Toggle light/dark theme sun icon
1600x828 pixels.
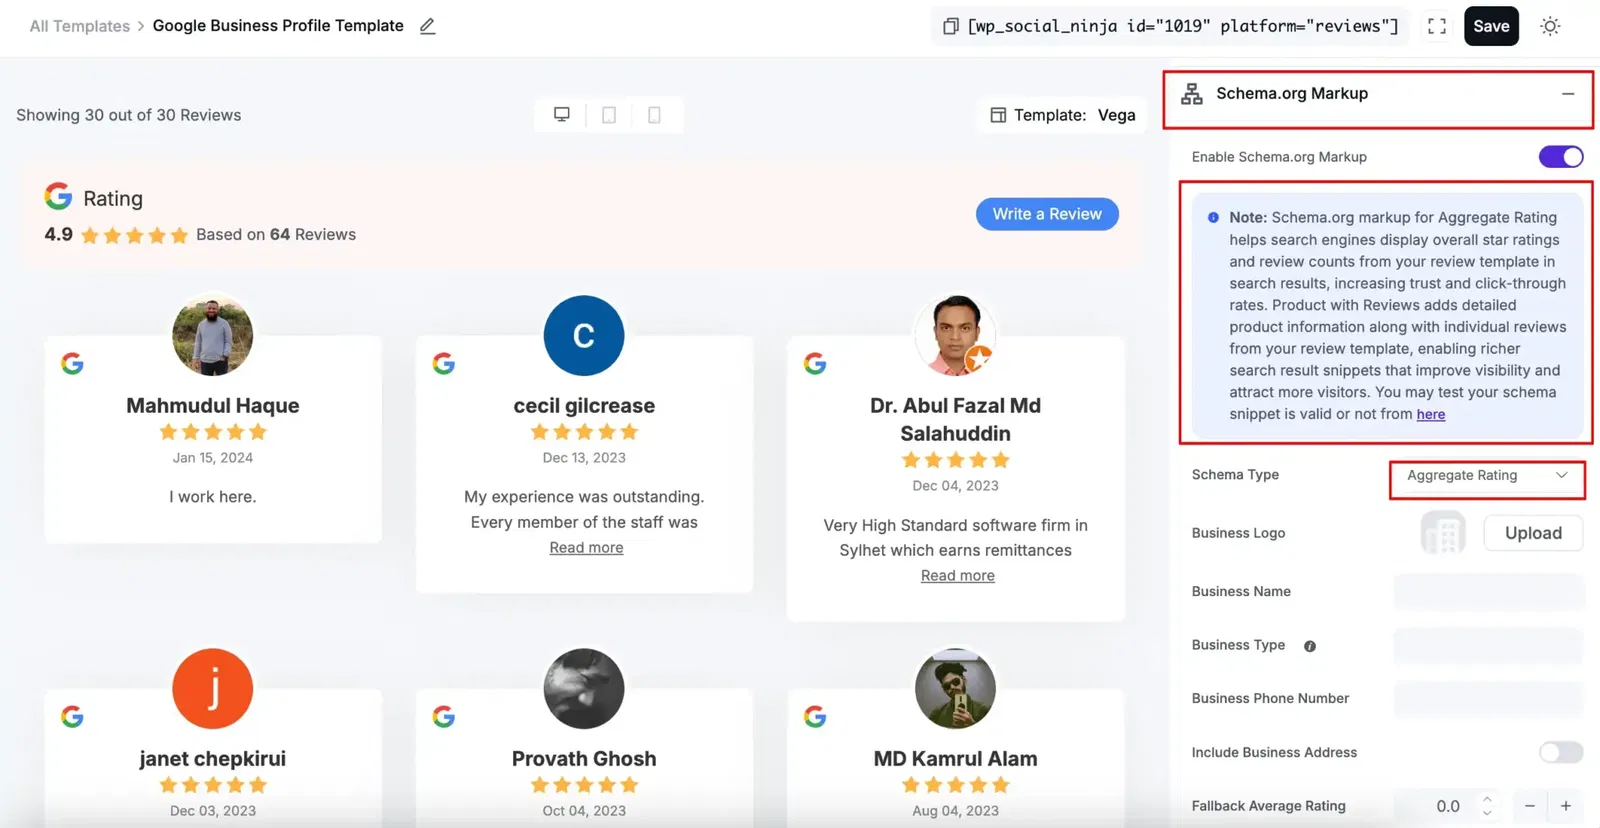tap(1549, 26)
